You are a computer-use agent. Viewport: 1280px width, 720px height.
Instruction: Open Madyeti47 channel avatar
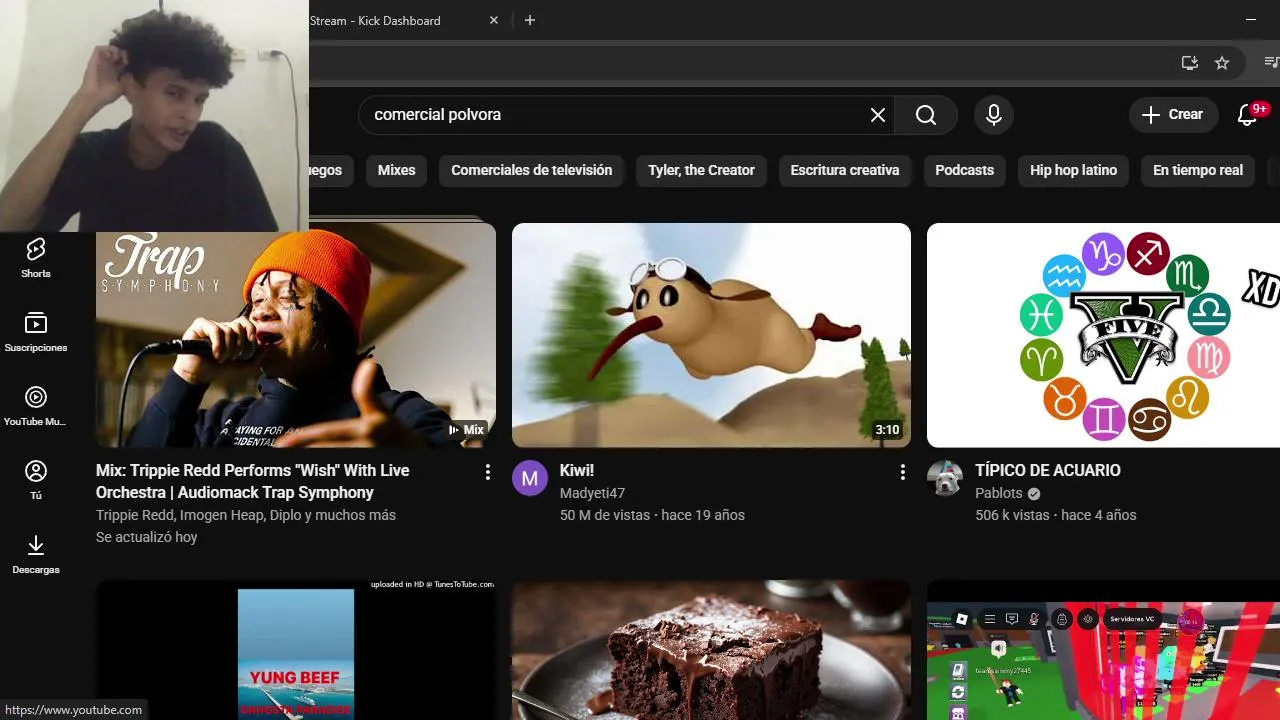(x=530, y=478)
